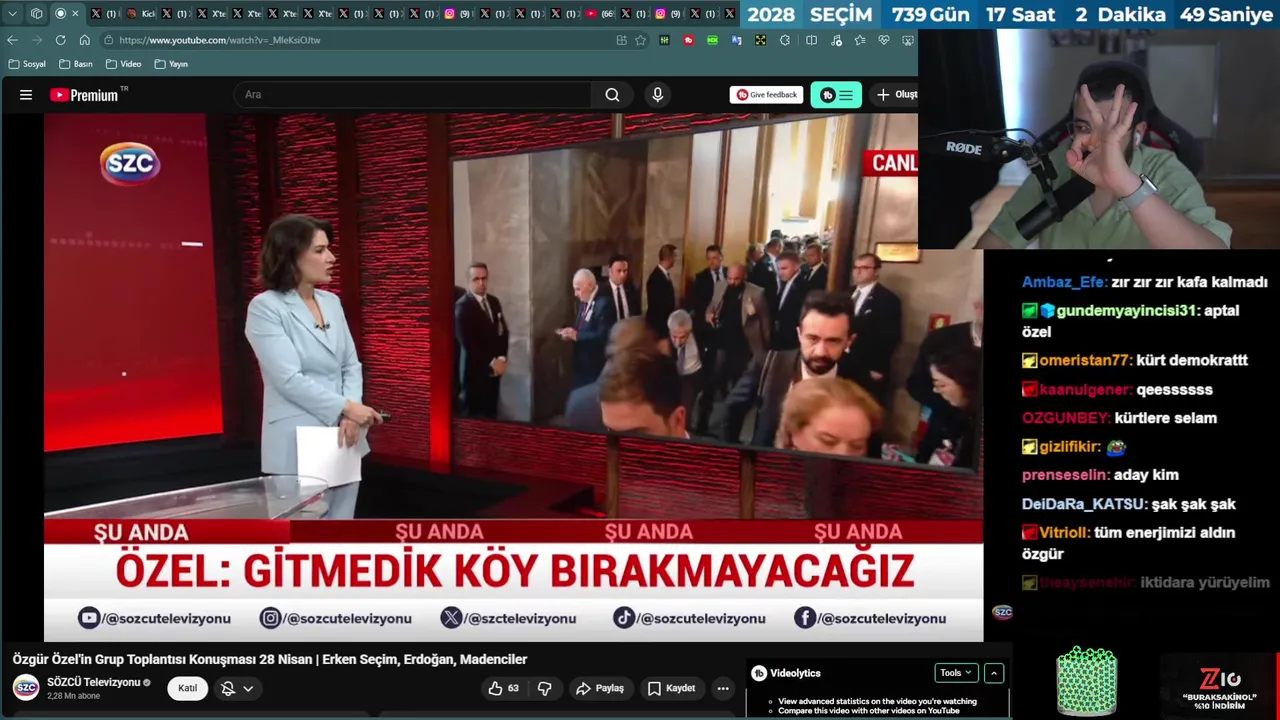This screenshot has height=720, width=1280.
Task: Open the browser extensions puzzle icon
Action: click(785, 40)
